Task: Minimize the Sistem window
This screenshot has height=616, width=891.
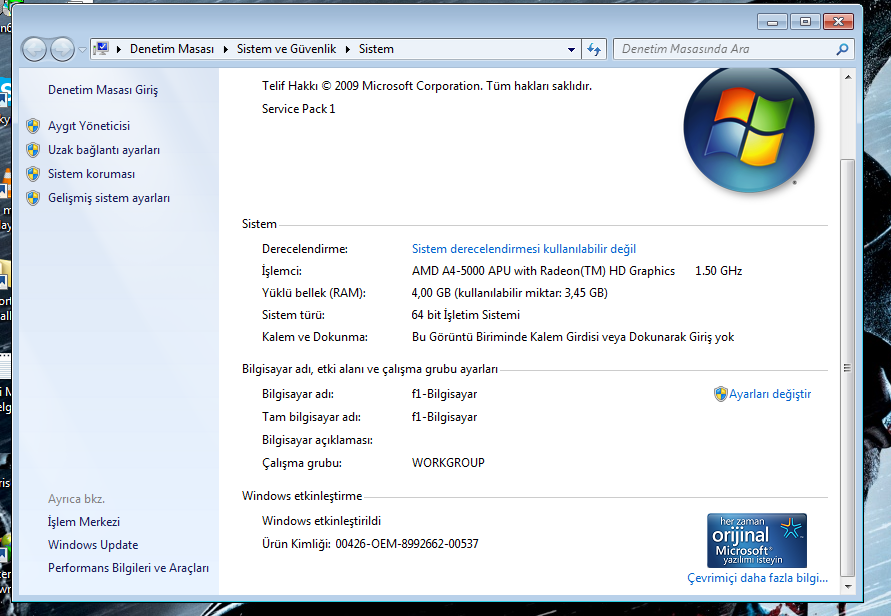Action: (772, 22)
